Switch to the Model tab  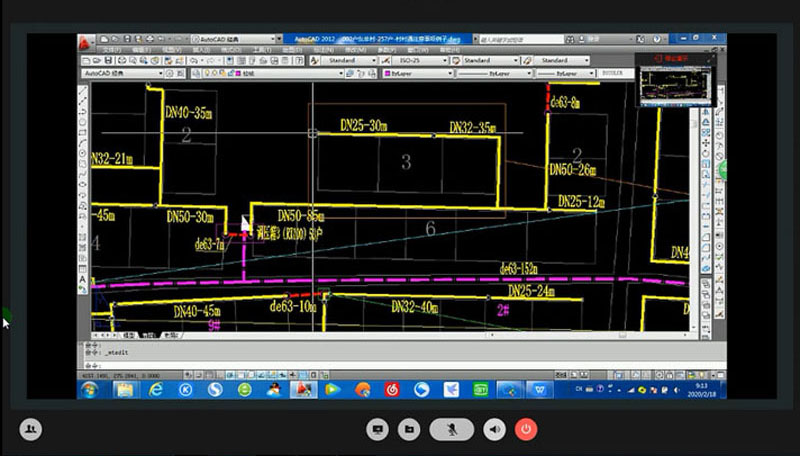tap(128, 337)
